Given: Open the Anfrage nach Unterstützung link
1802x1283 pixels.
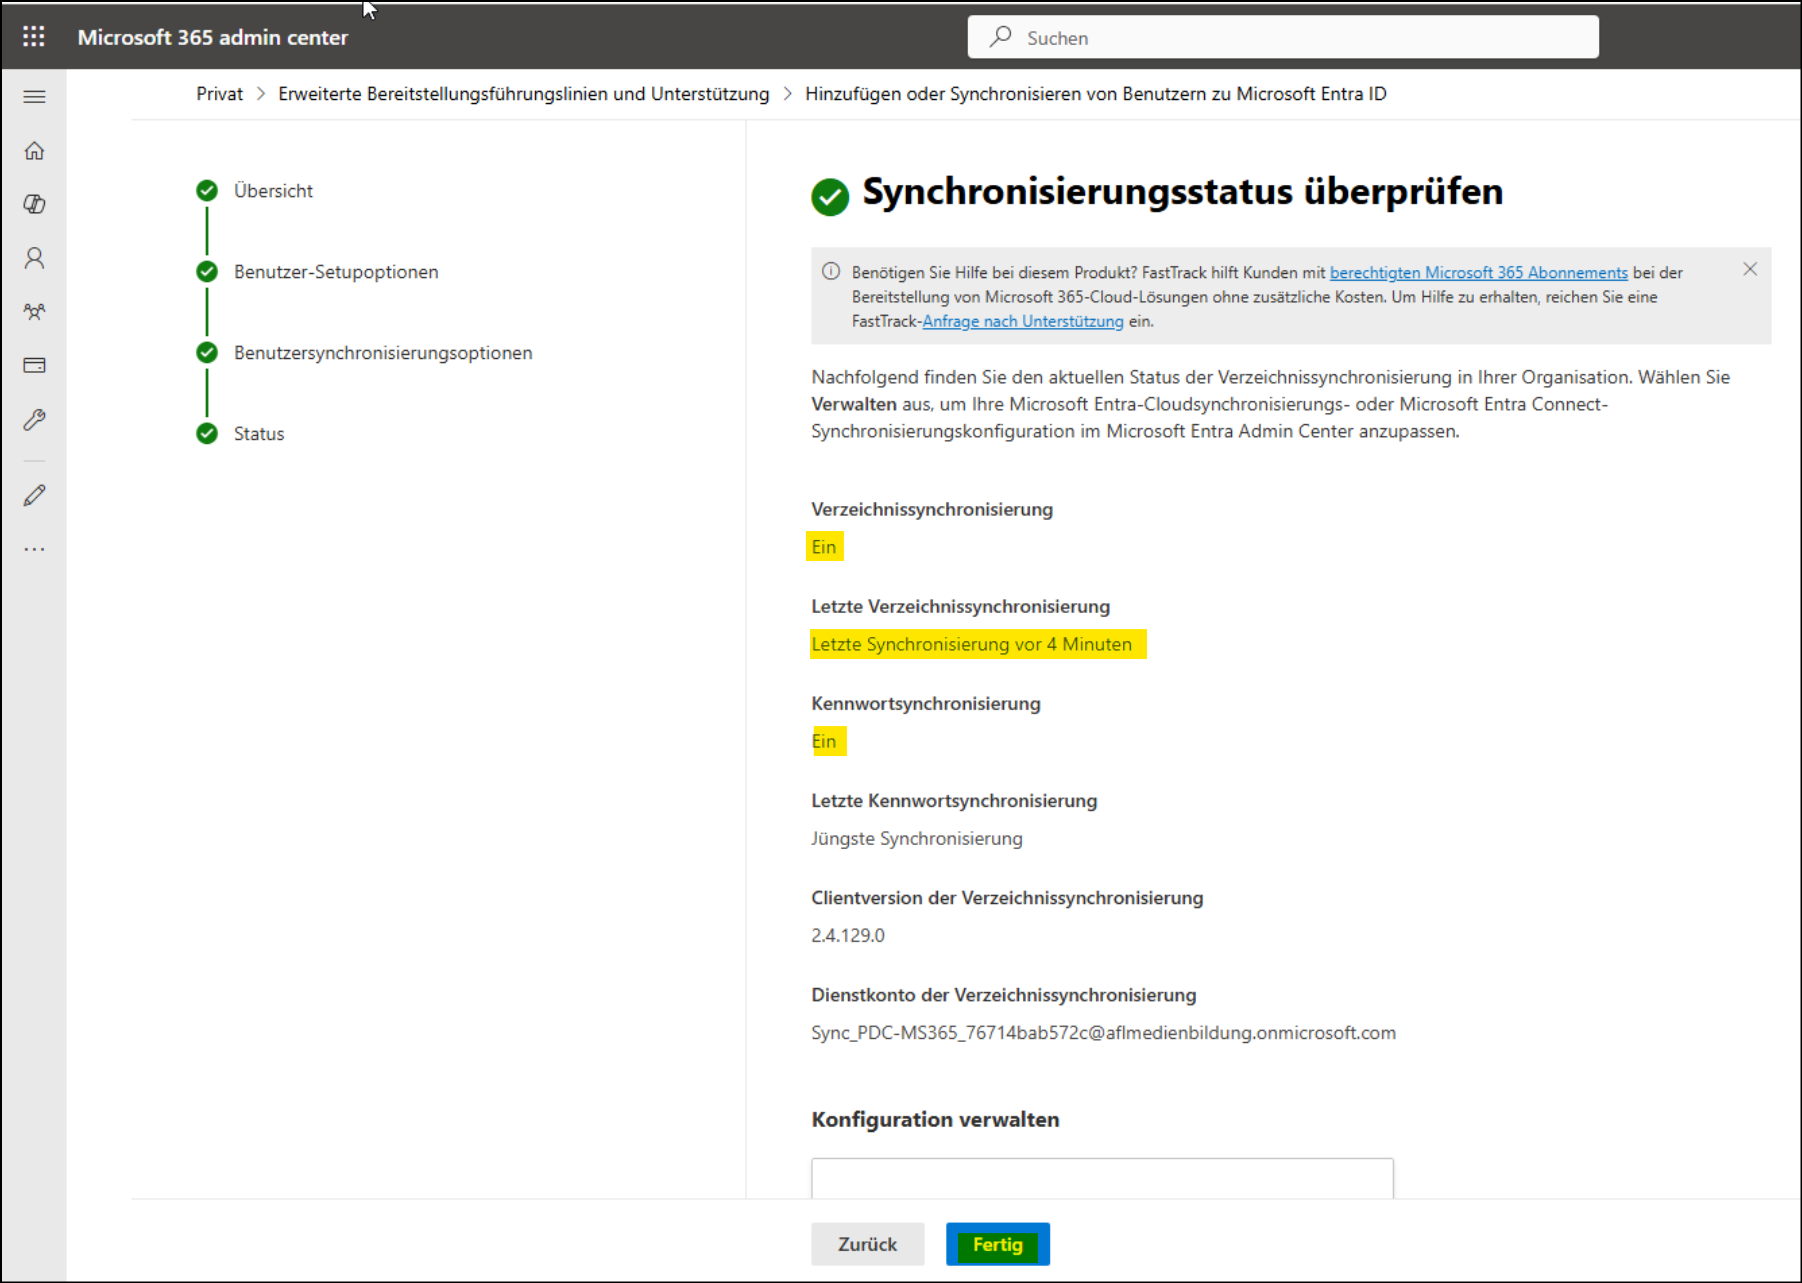Looking at the screenshot, I should 1022,321.
